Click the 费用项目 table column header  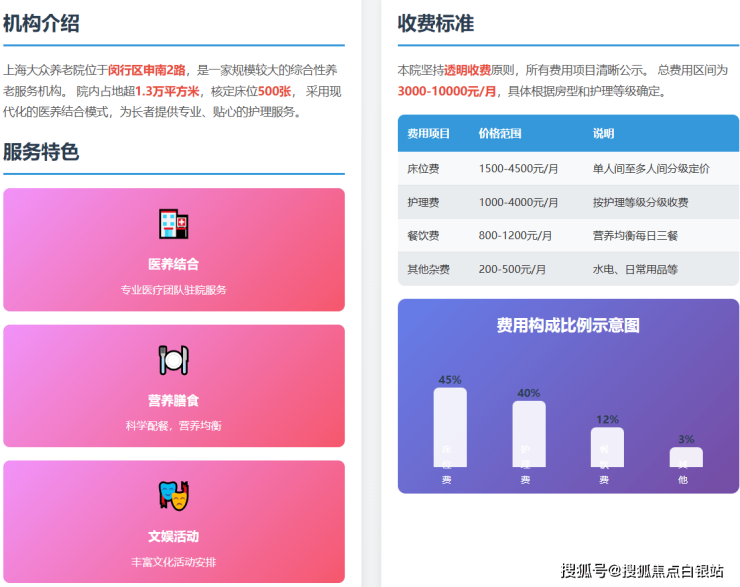coord(428,134)
